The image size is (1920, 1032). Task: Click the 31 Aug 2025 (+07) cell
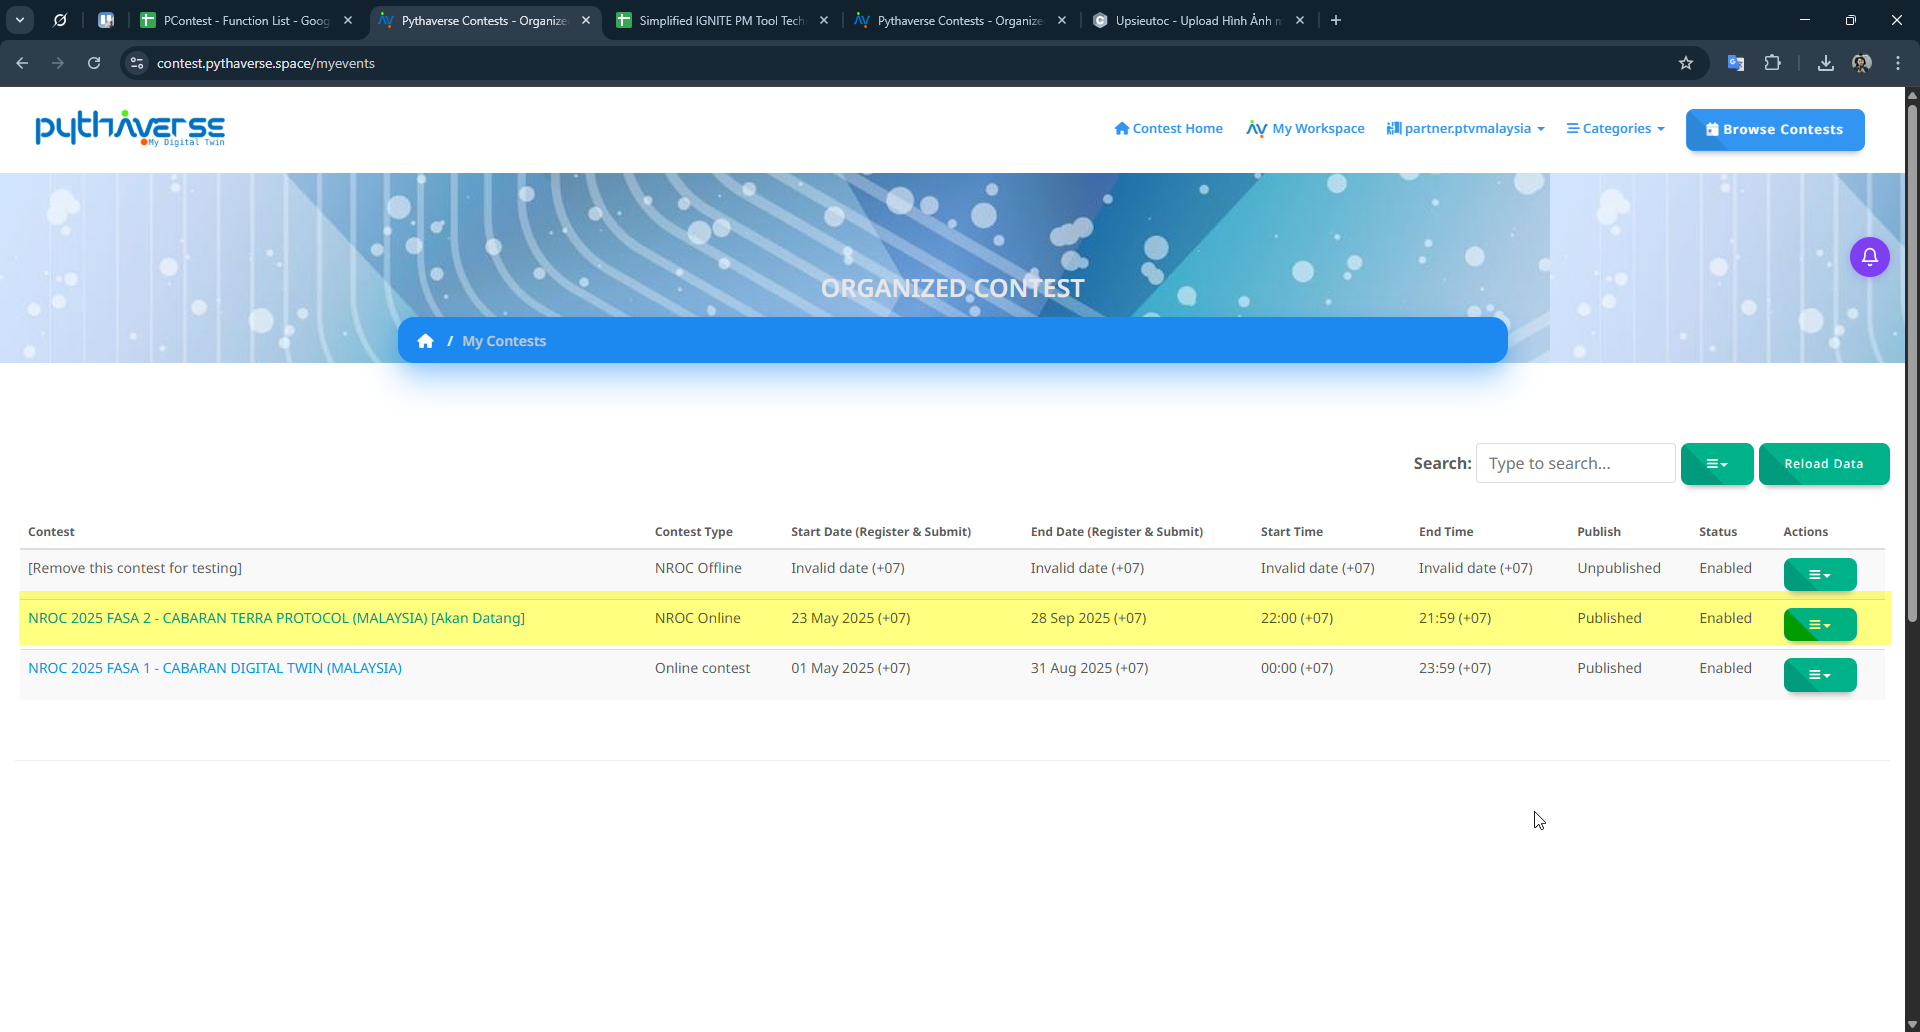pyautogui.click(x=1089, y=668)
